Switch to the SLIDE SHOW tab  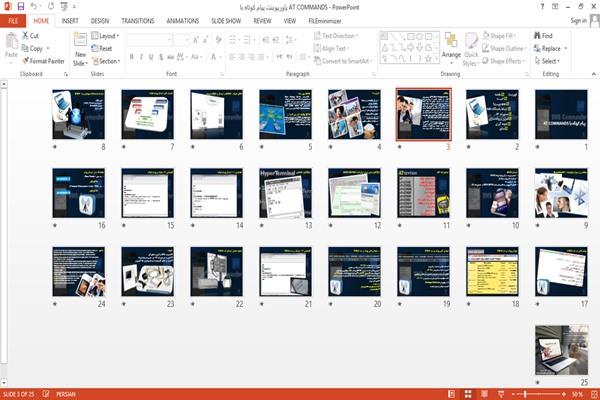click(226, 21)
